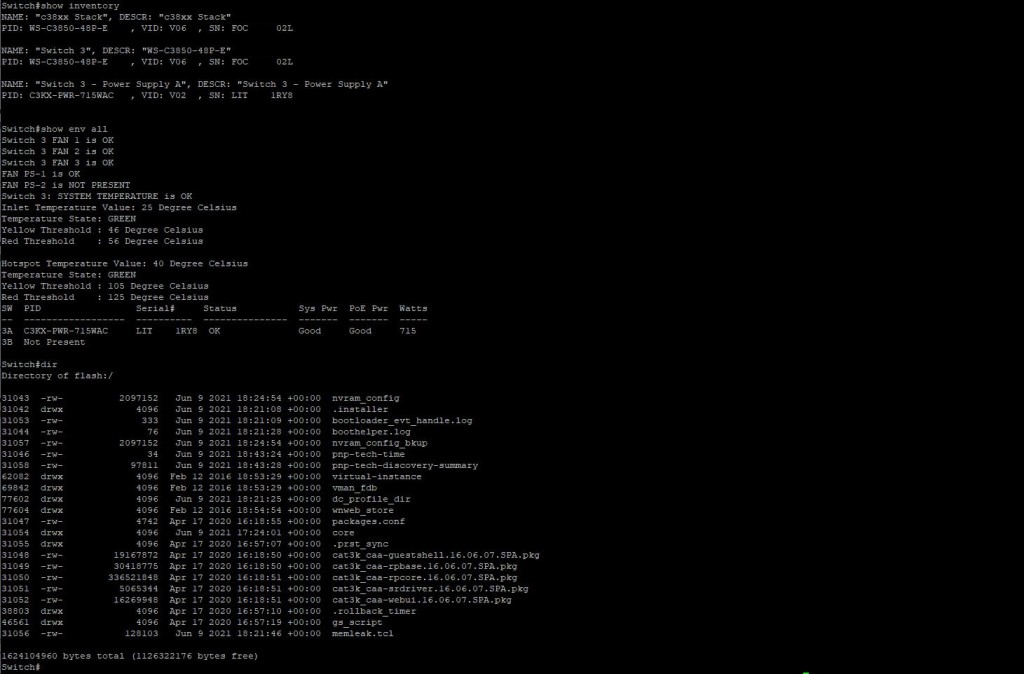Screen dimensions: 1024x674
Task: Click the 'packages.conf' file name
Action: 368,521
